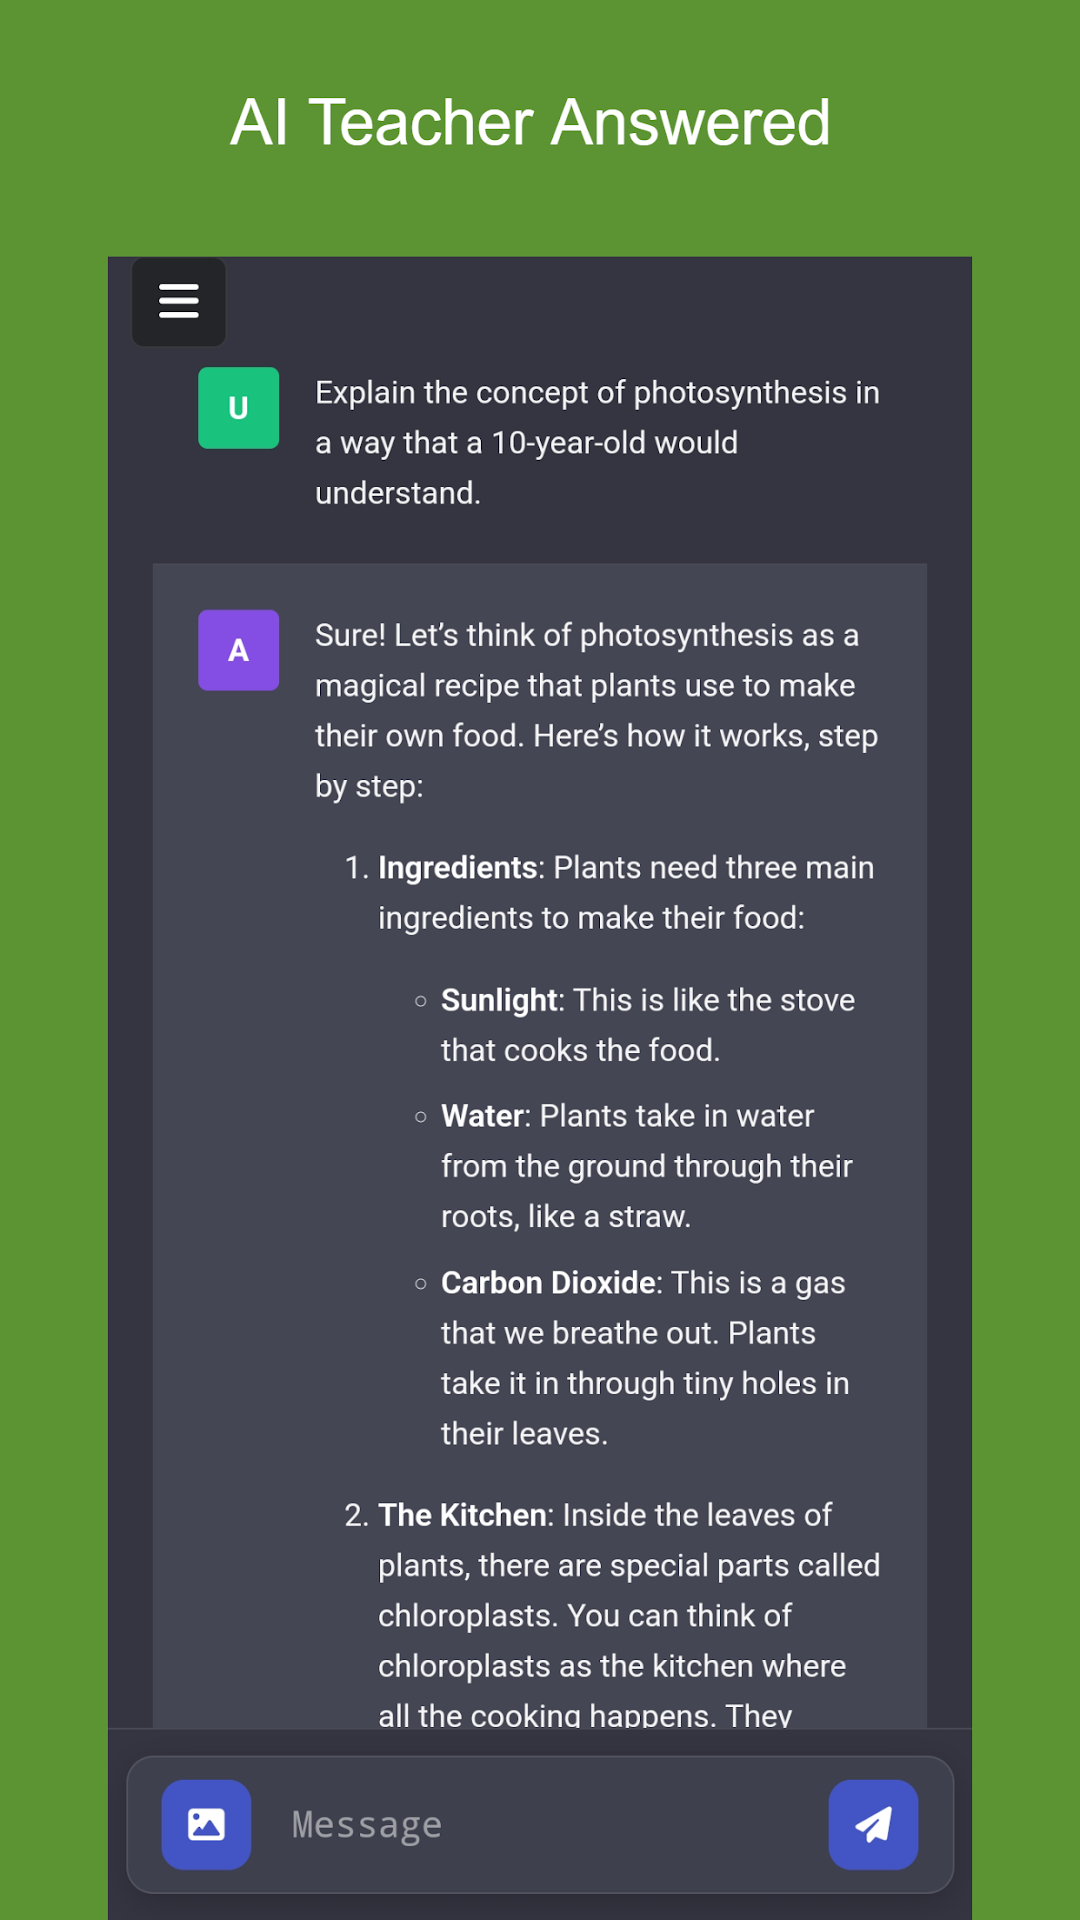Click the purple AI avatar A

[x=238, y=650]
